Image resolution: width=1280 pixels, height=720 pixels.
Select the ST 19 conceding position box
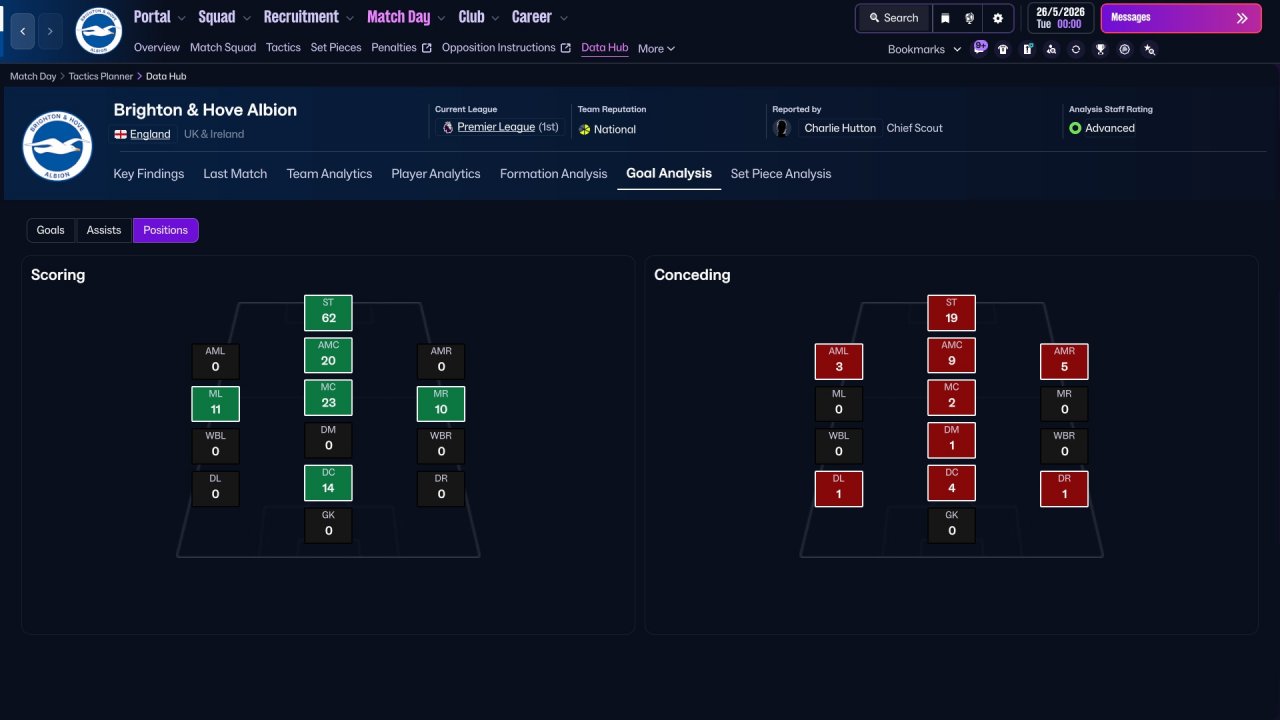tap(951, 313)
